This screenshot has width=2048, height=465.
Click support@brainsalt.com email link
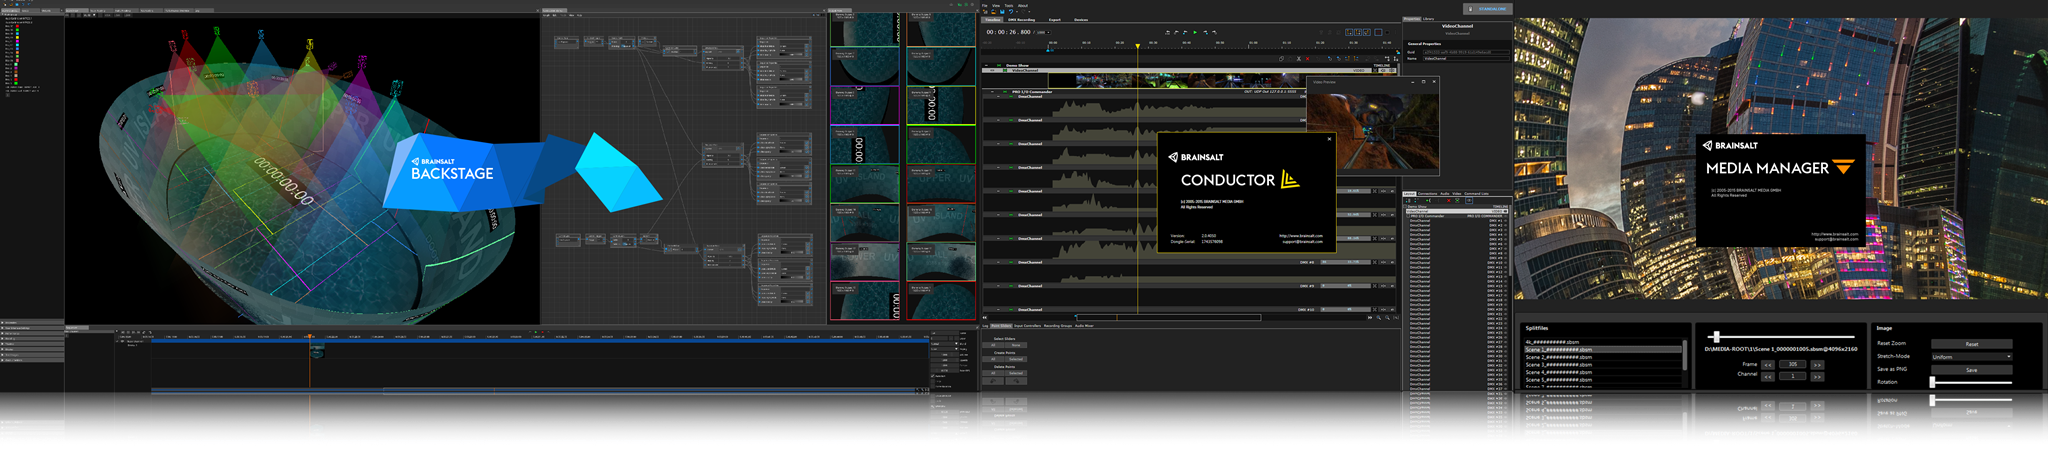pyautogui.click(x=1303, y=242)
